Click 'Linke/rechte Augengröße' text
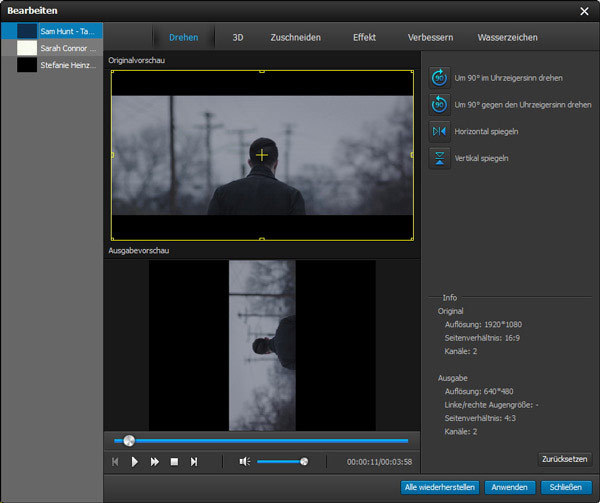The height and width of the screenshot is (503, 600). [488, 405]
